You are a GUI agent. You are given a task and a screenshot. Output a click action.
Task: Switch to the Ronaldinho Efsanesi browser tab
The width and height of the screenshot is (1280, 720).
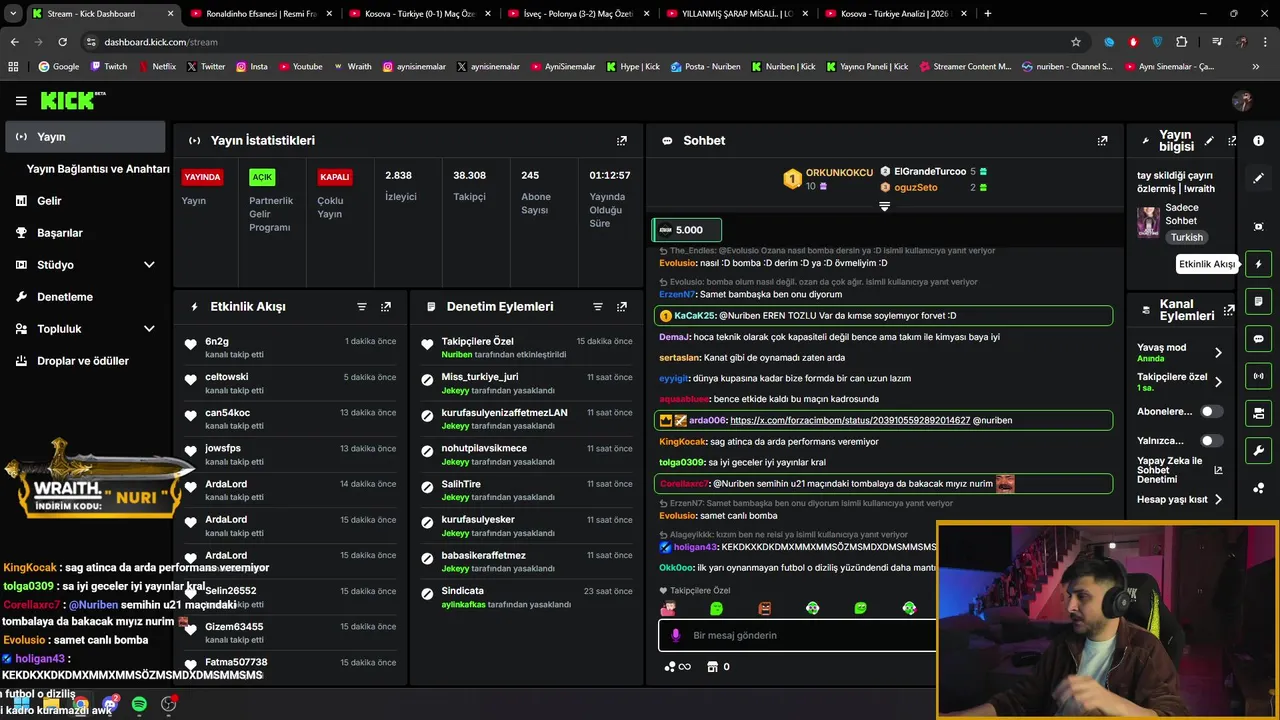tap(261, 14)
